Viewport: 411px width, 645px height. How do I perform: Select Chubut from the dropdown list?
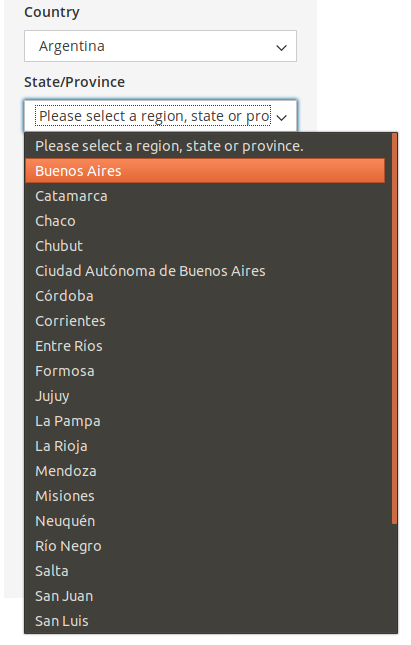(205, 246)
